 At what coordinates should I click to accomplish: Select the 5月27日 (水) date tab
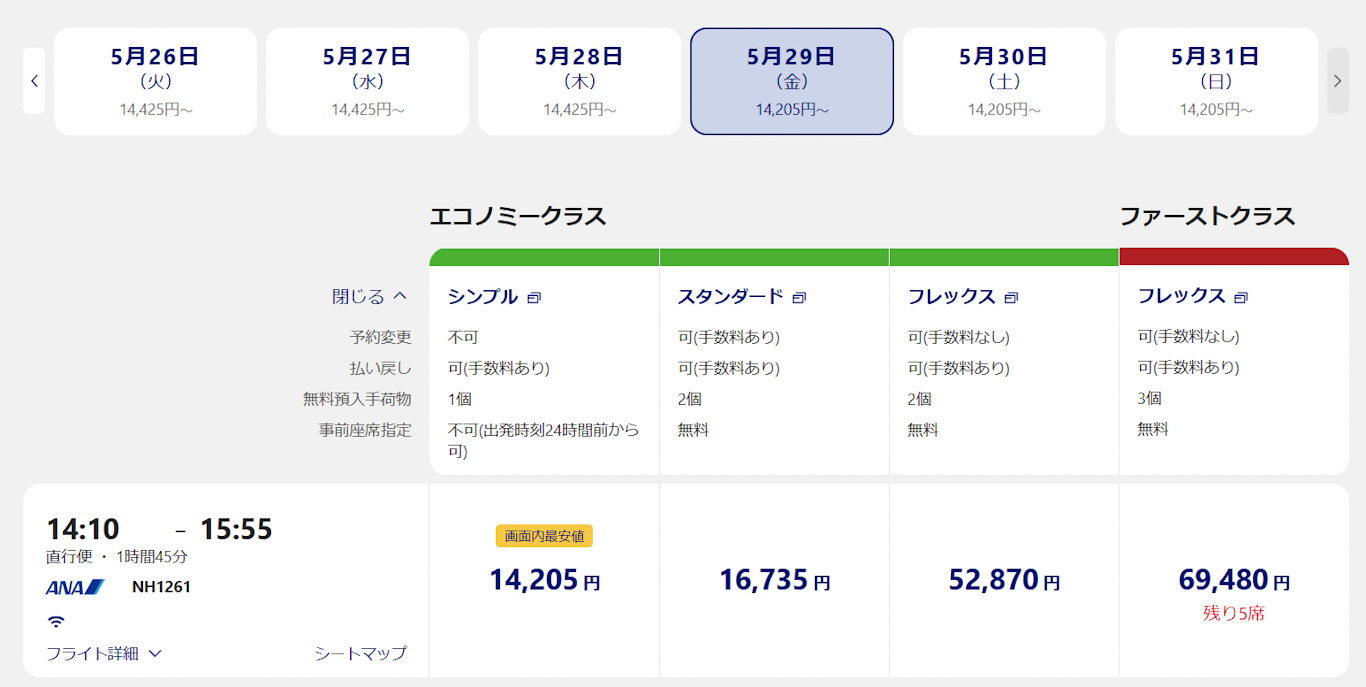pyautogui.click(x=367, y=81)
